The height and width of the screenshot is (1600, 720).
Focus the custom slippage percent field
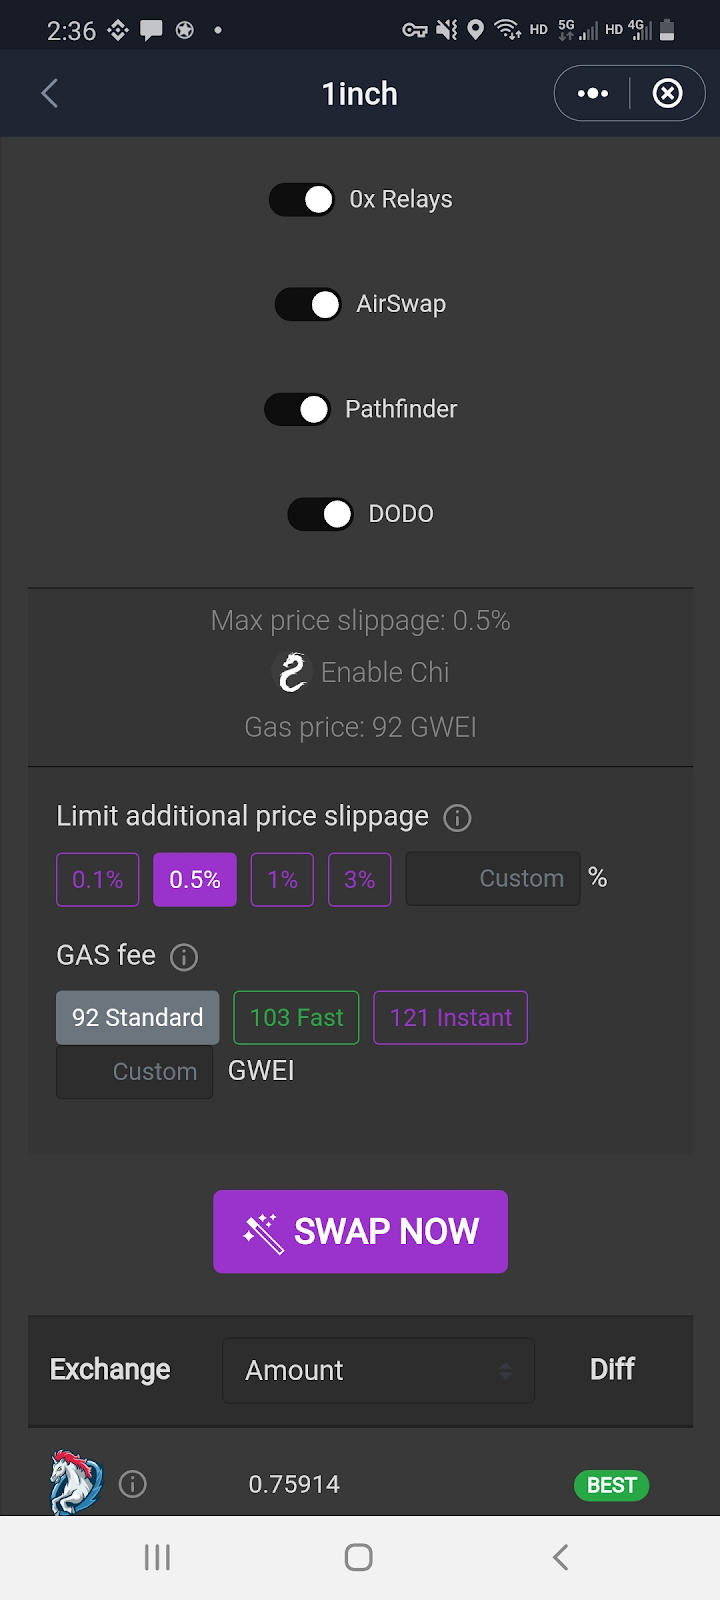click(492, 878)
